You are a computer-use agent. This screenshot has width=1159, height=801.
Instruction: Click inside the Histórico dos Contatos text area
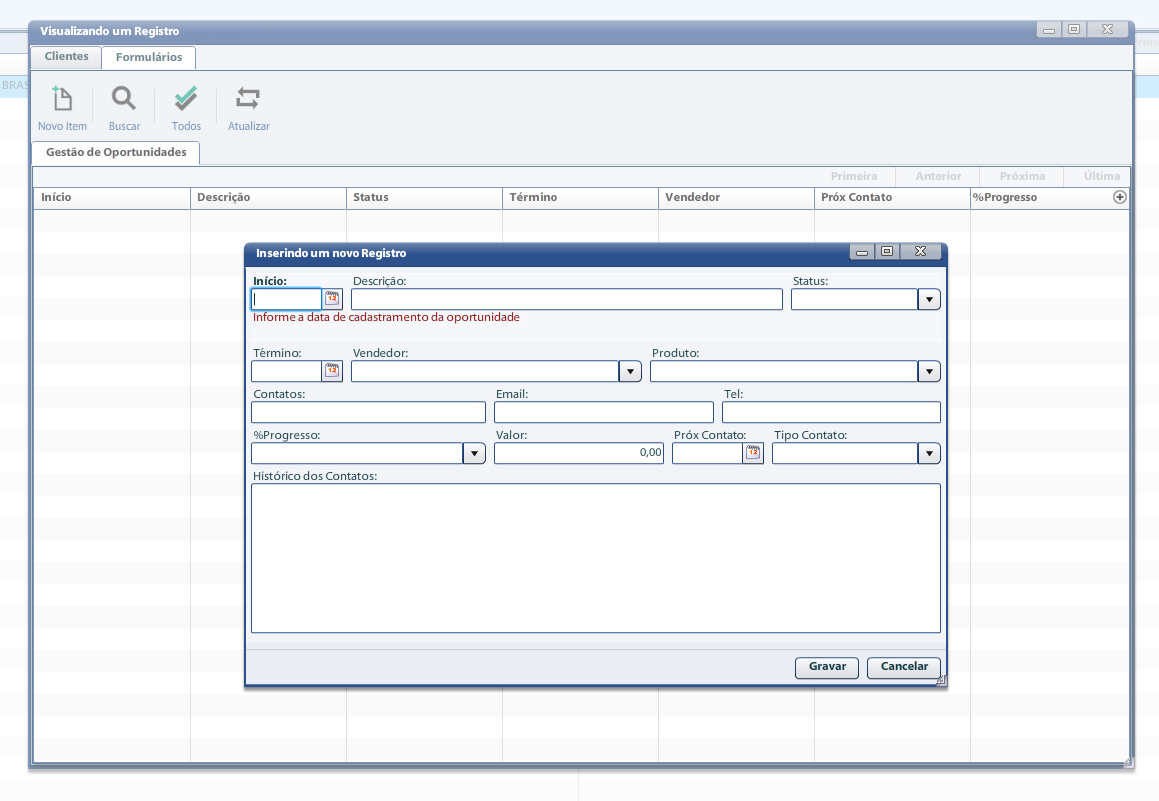[x=596, y=558]
